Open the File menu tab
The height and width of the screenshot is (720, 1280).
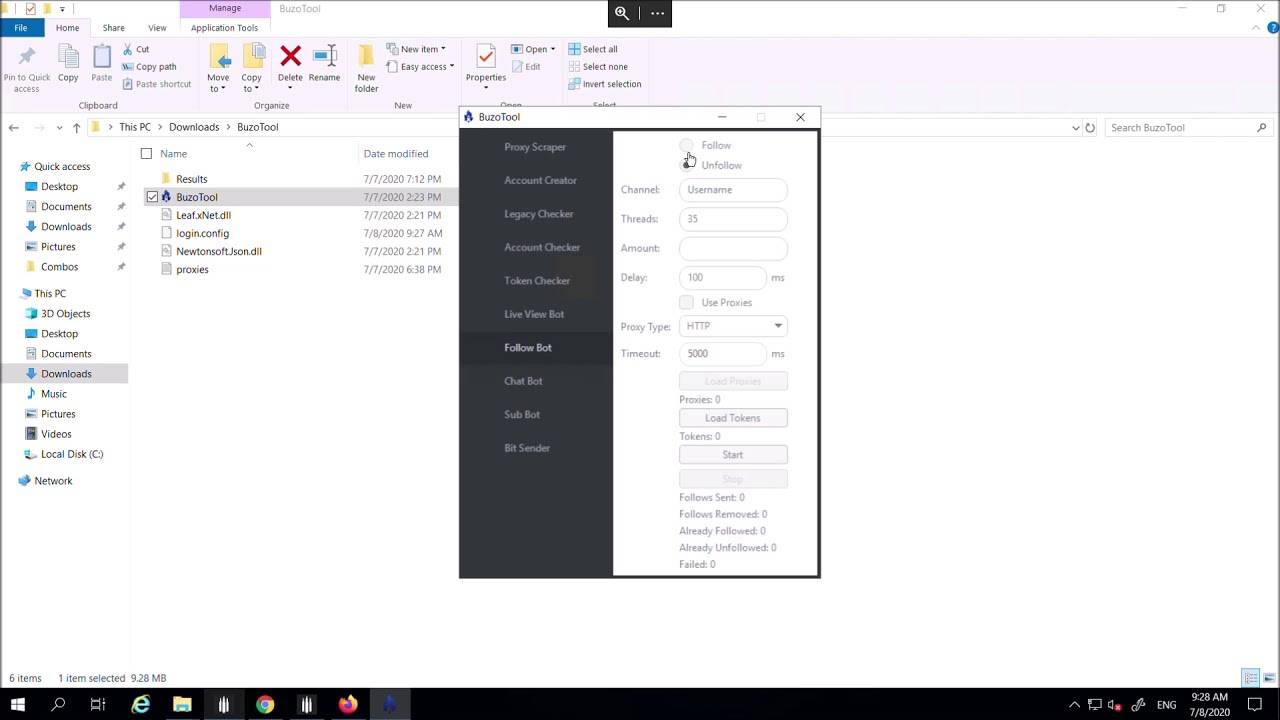click(20, 28)
